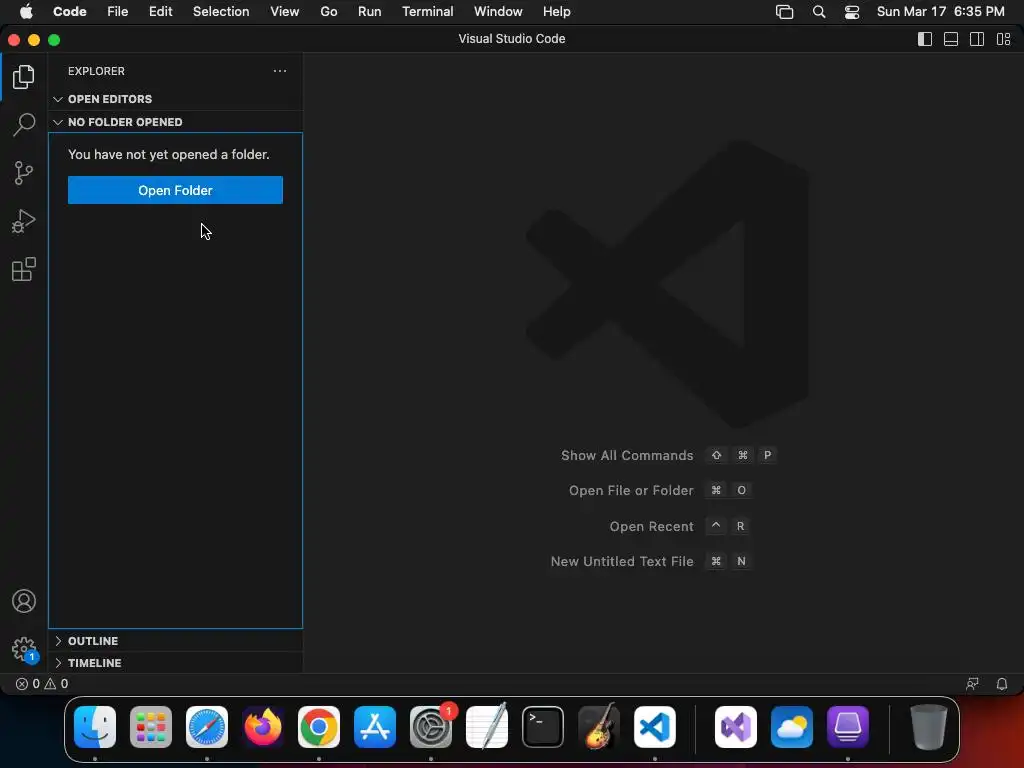Image resolution: width=1024 pixels, height=768 pixels.
Task: Collapse the No Folder Opened section
Action: pos(175,122)
